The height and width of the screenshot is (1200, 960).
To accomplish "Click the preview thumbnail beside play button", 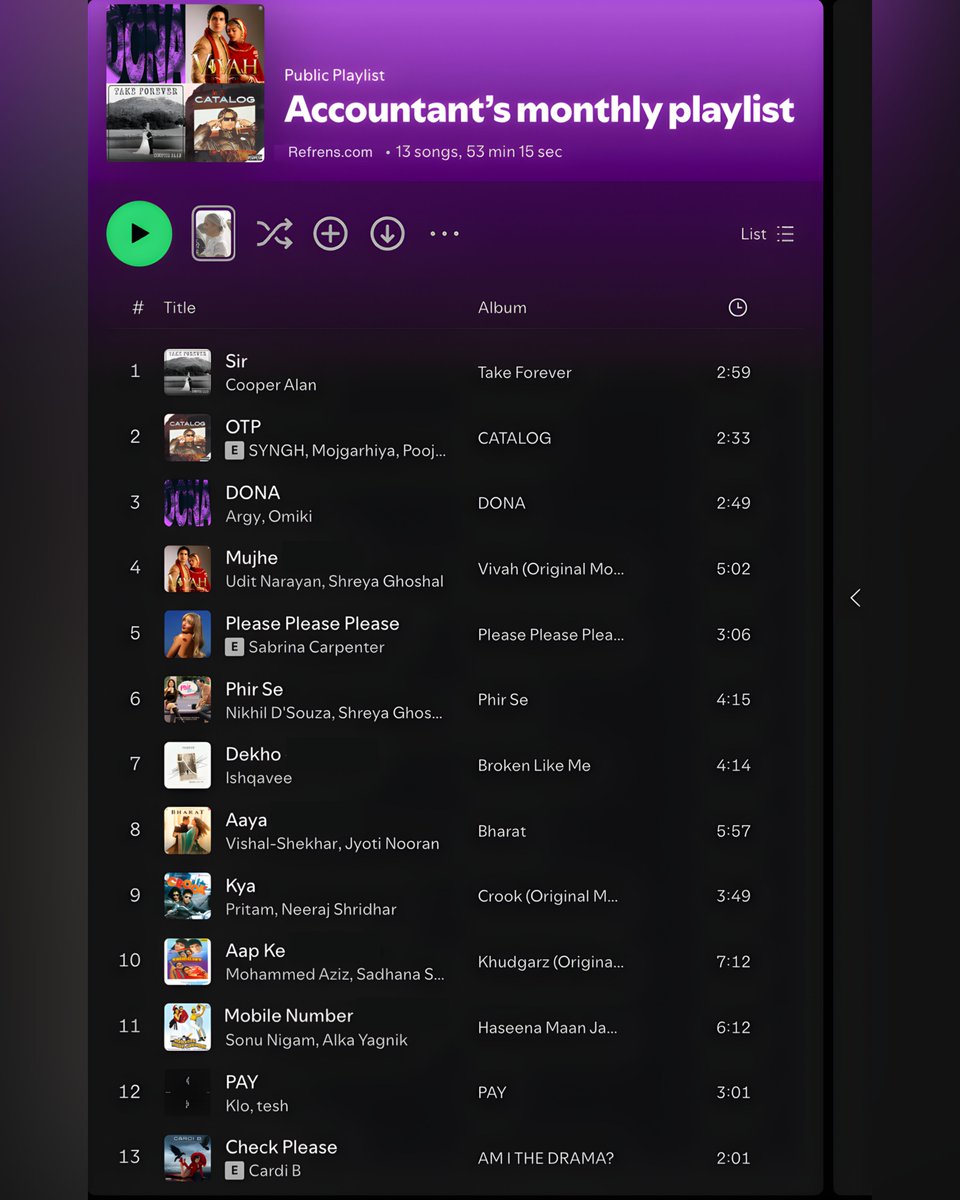I will tap(213, 234).
